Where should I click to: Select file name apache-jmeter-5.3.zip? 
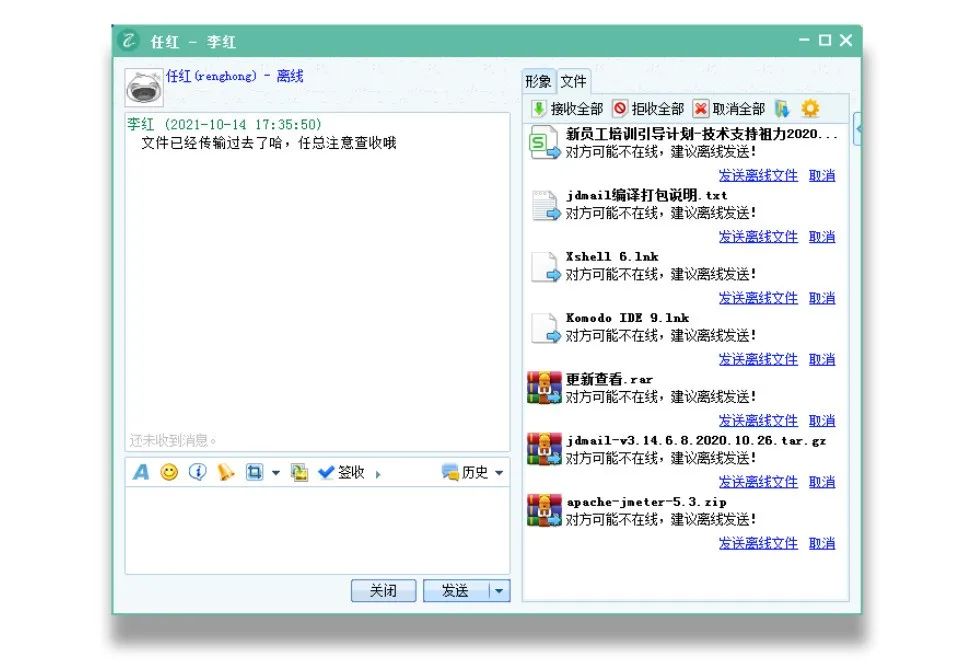tap(646, 502)
